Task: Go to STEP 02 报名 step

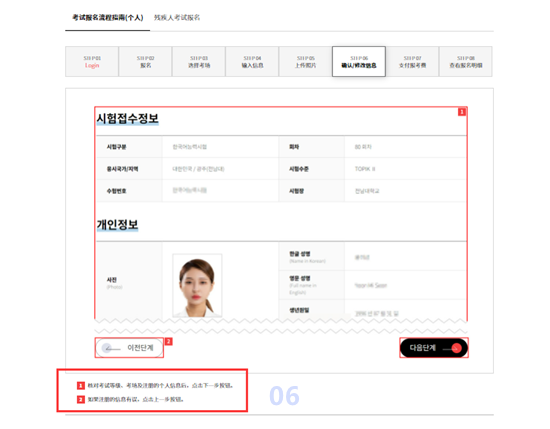Action: tap(146, 62)
